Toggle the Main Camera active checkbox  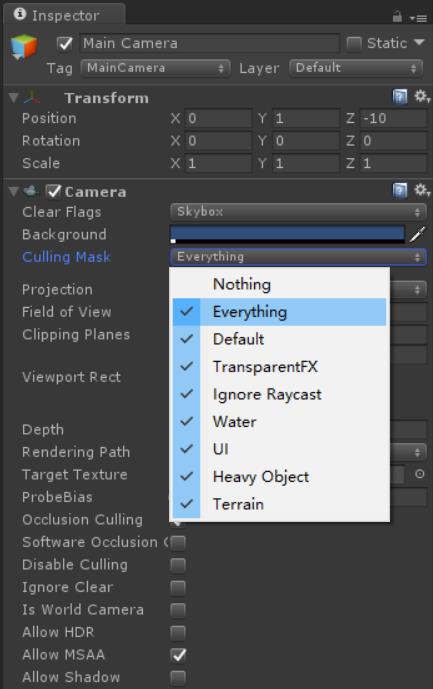coord(65,44)
